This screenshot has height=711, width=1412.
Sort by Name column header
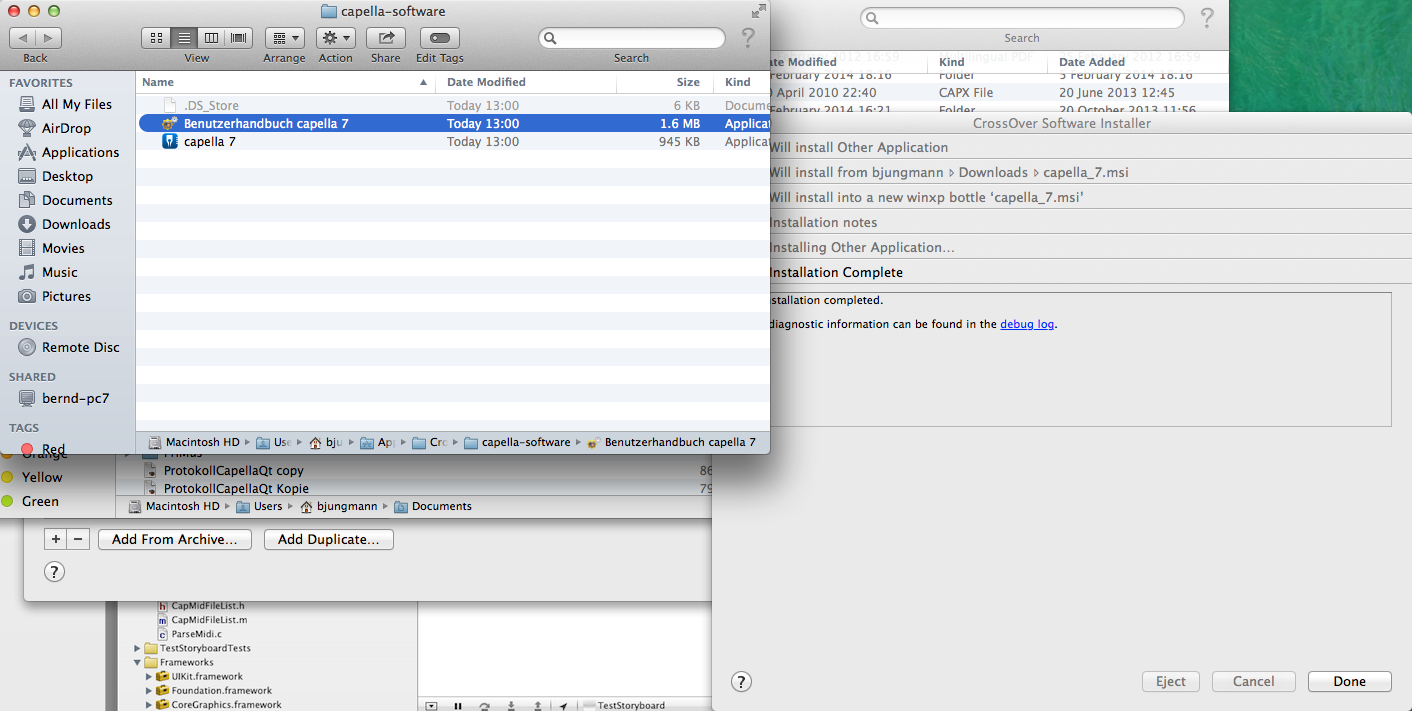286,82
